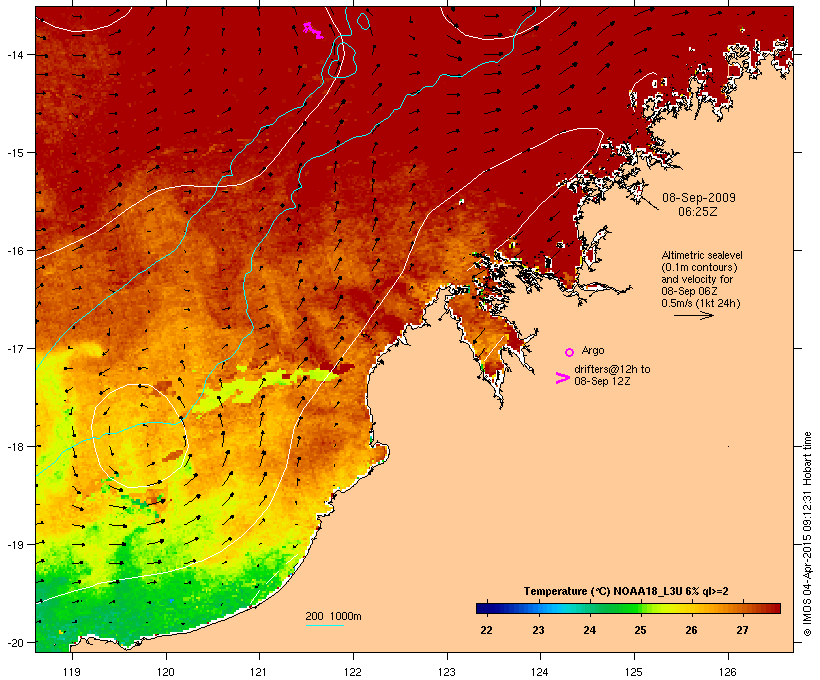The width and height of the screenshot is (820, 680).
Task: Click the '(0.1m contours)' legend text
Action: 699,267
